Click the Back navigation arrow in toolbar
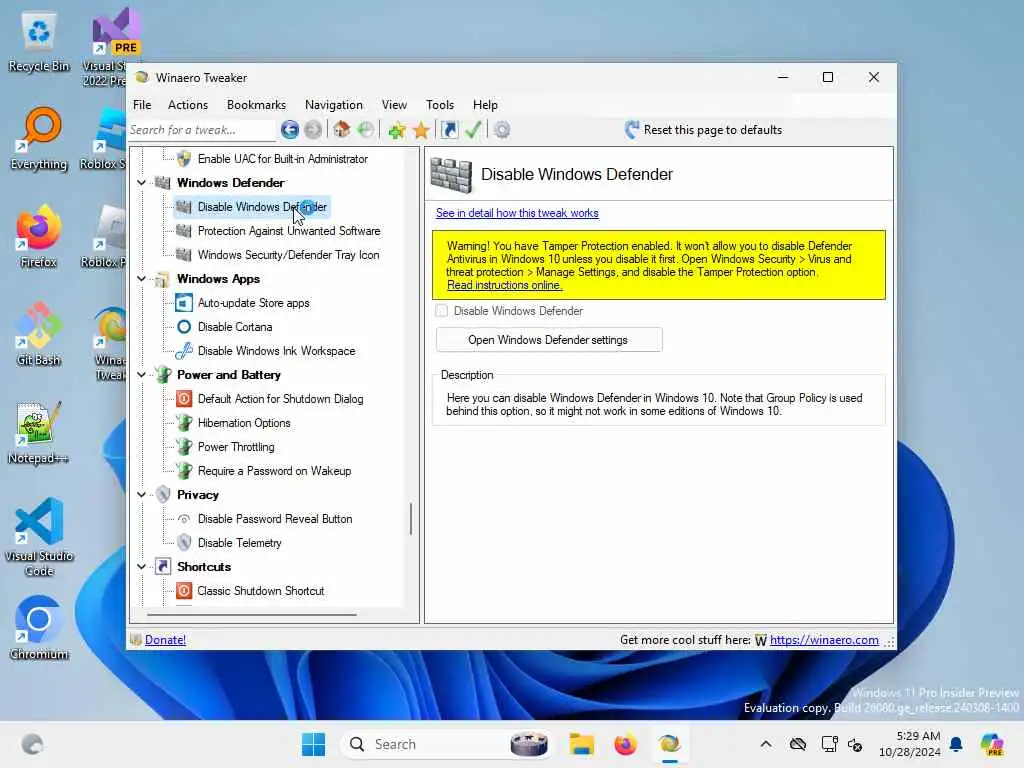 pos(289,130)
